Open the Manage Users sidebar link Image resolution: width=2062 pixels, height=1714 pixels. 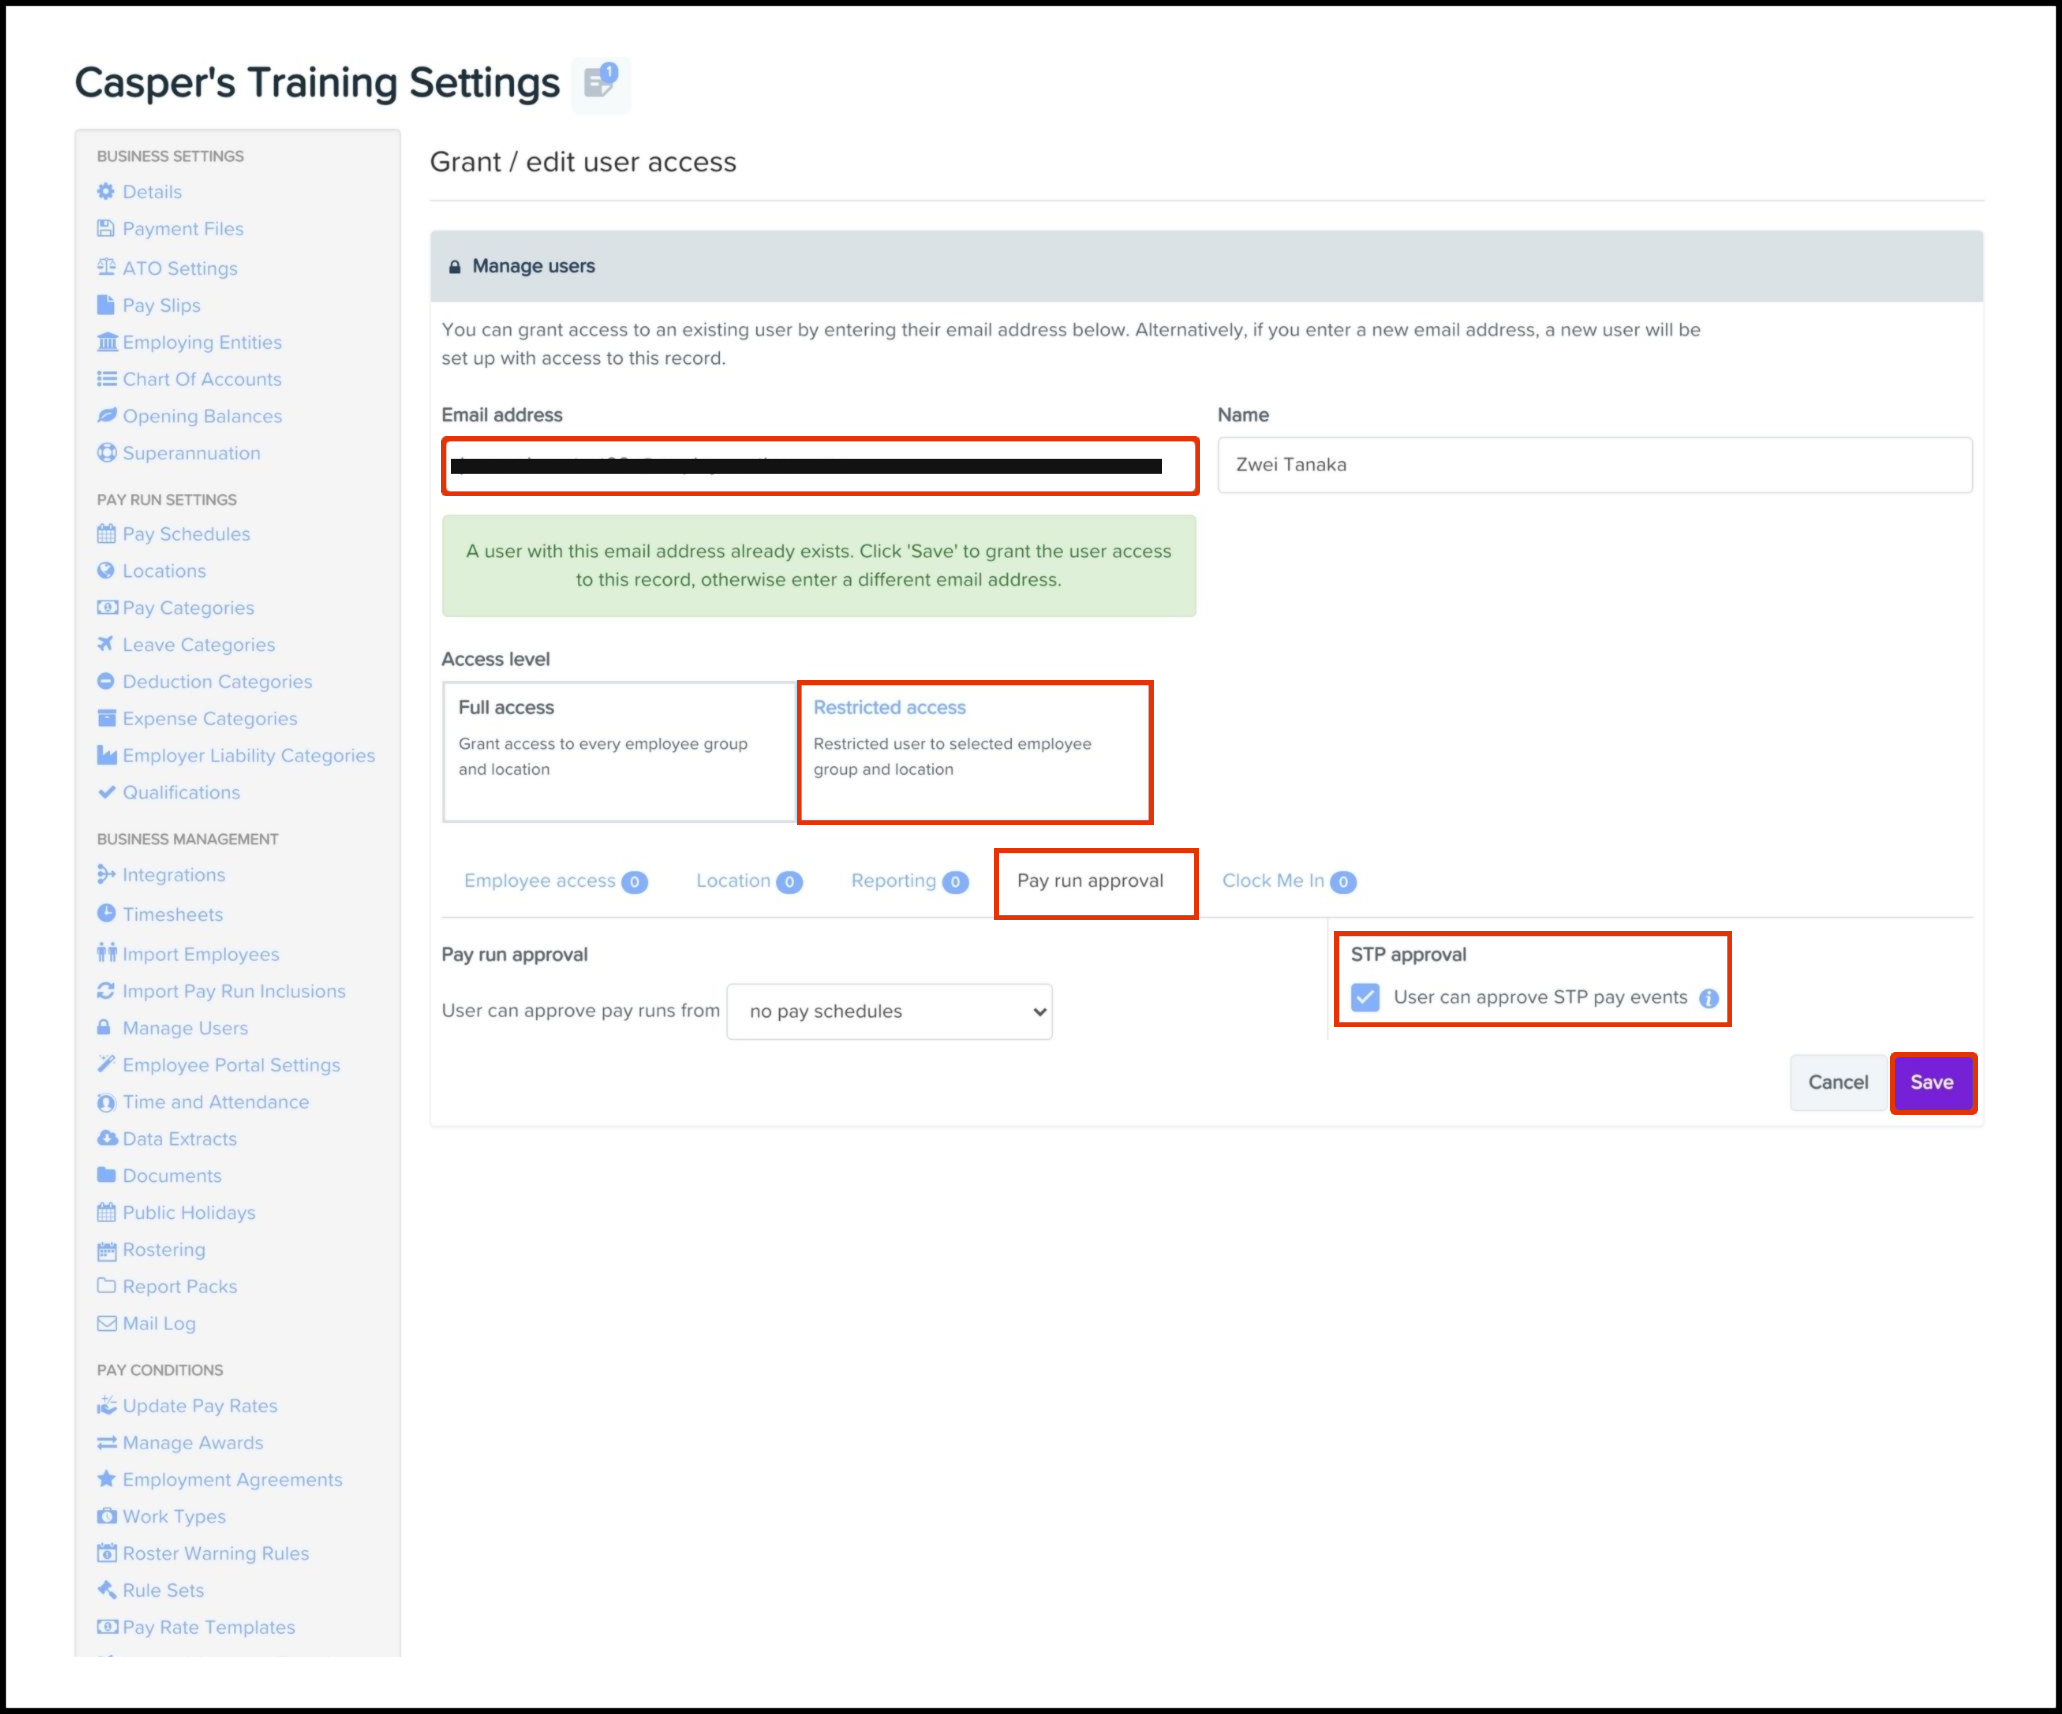point(185,1028)
